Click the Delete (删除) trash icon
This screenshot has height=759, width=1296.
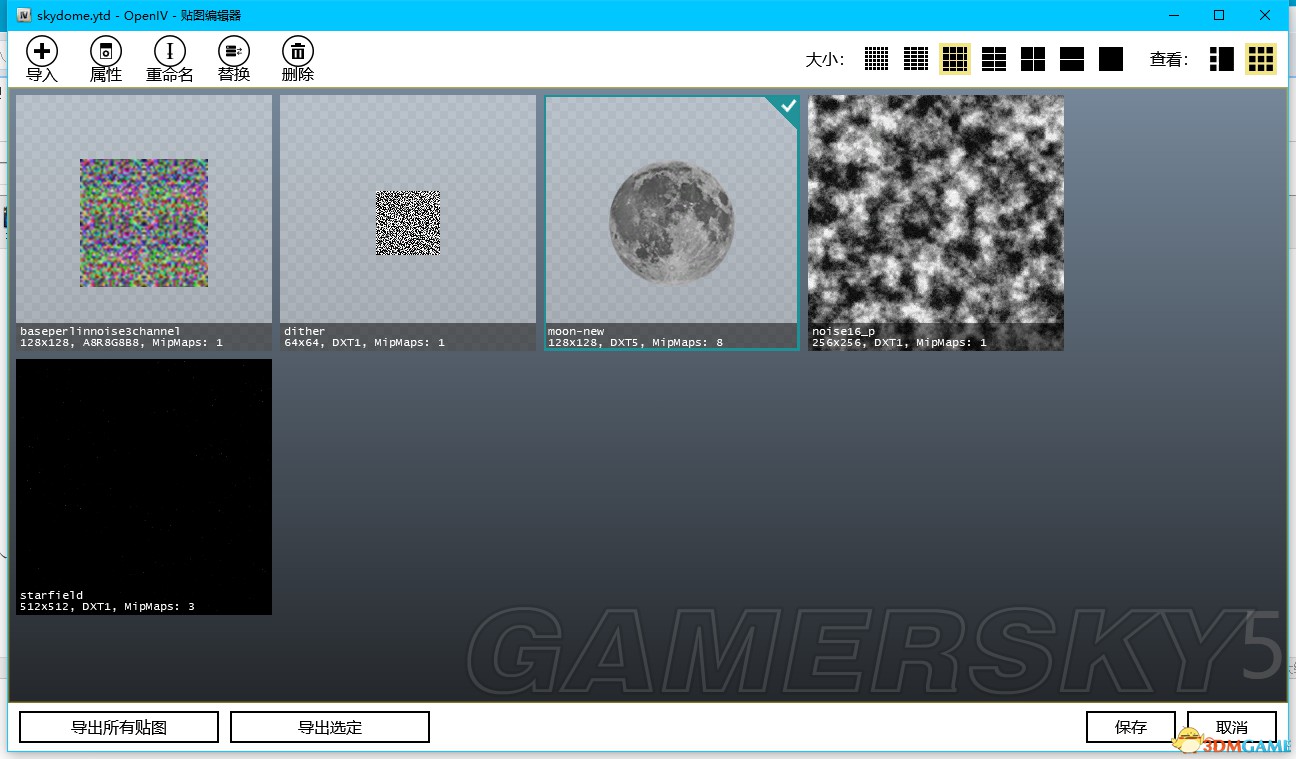click(x=298, y=51)
